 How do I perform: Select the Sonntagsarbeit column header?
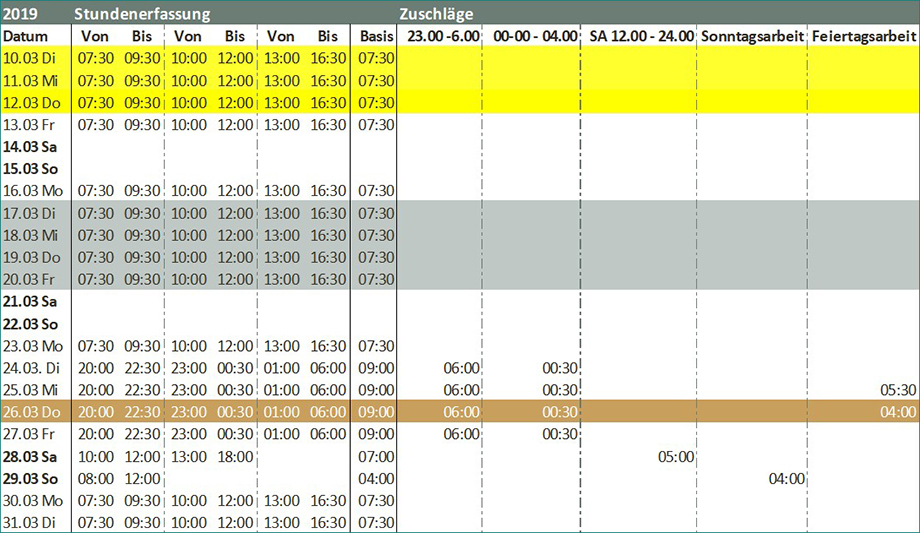point(752,36)
